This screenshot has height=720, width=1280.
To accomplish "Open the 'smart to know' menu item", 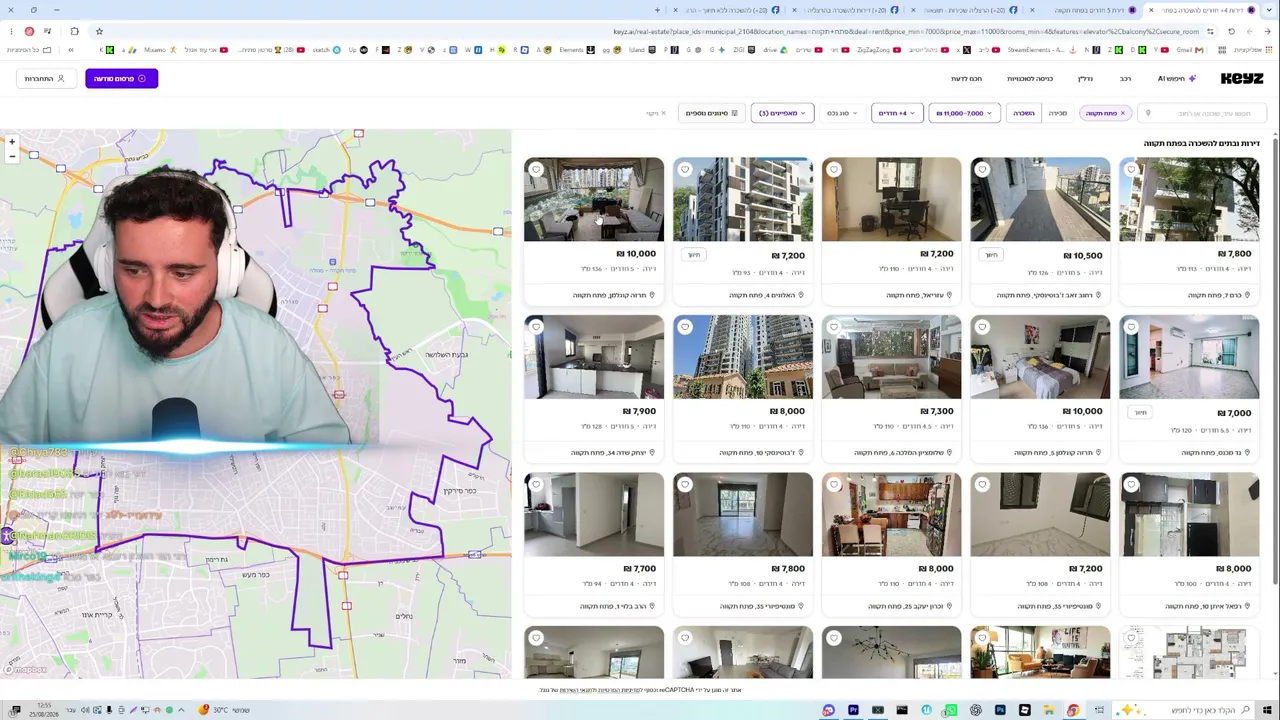I will point(966,78).
